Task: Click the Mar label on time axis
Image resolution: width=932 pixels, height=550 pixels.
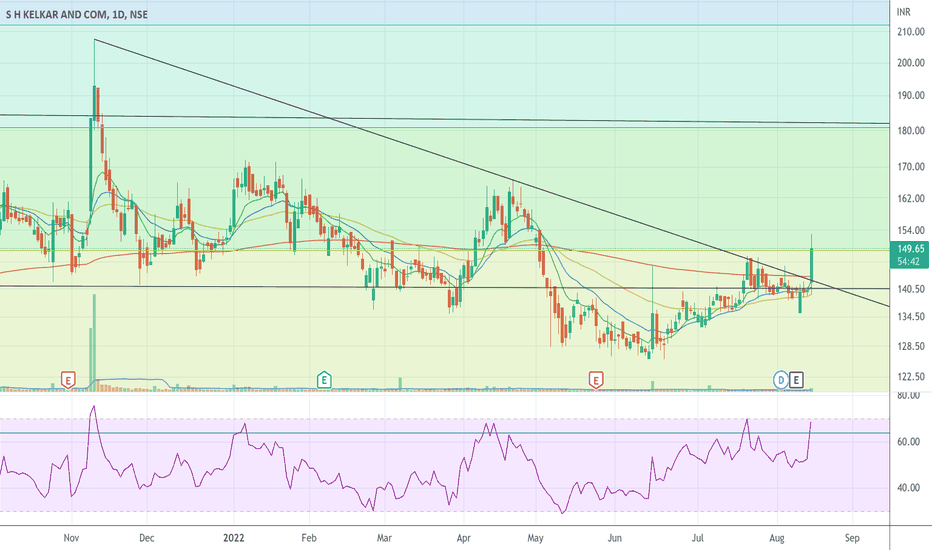Action: [x=384, y=538]
